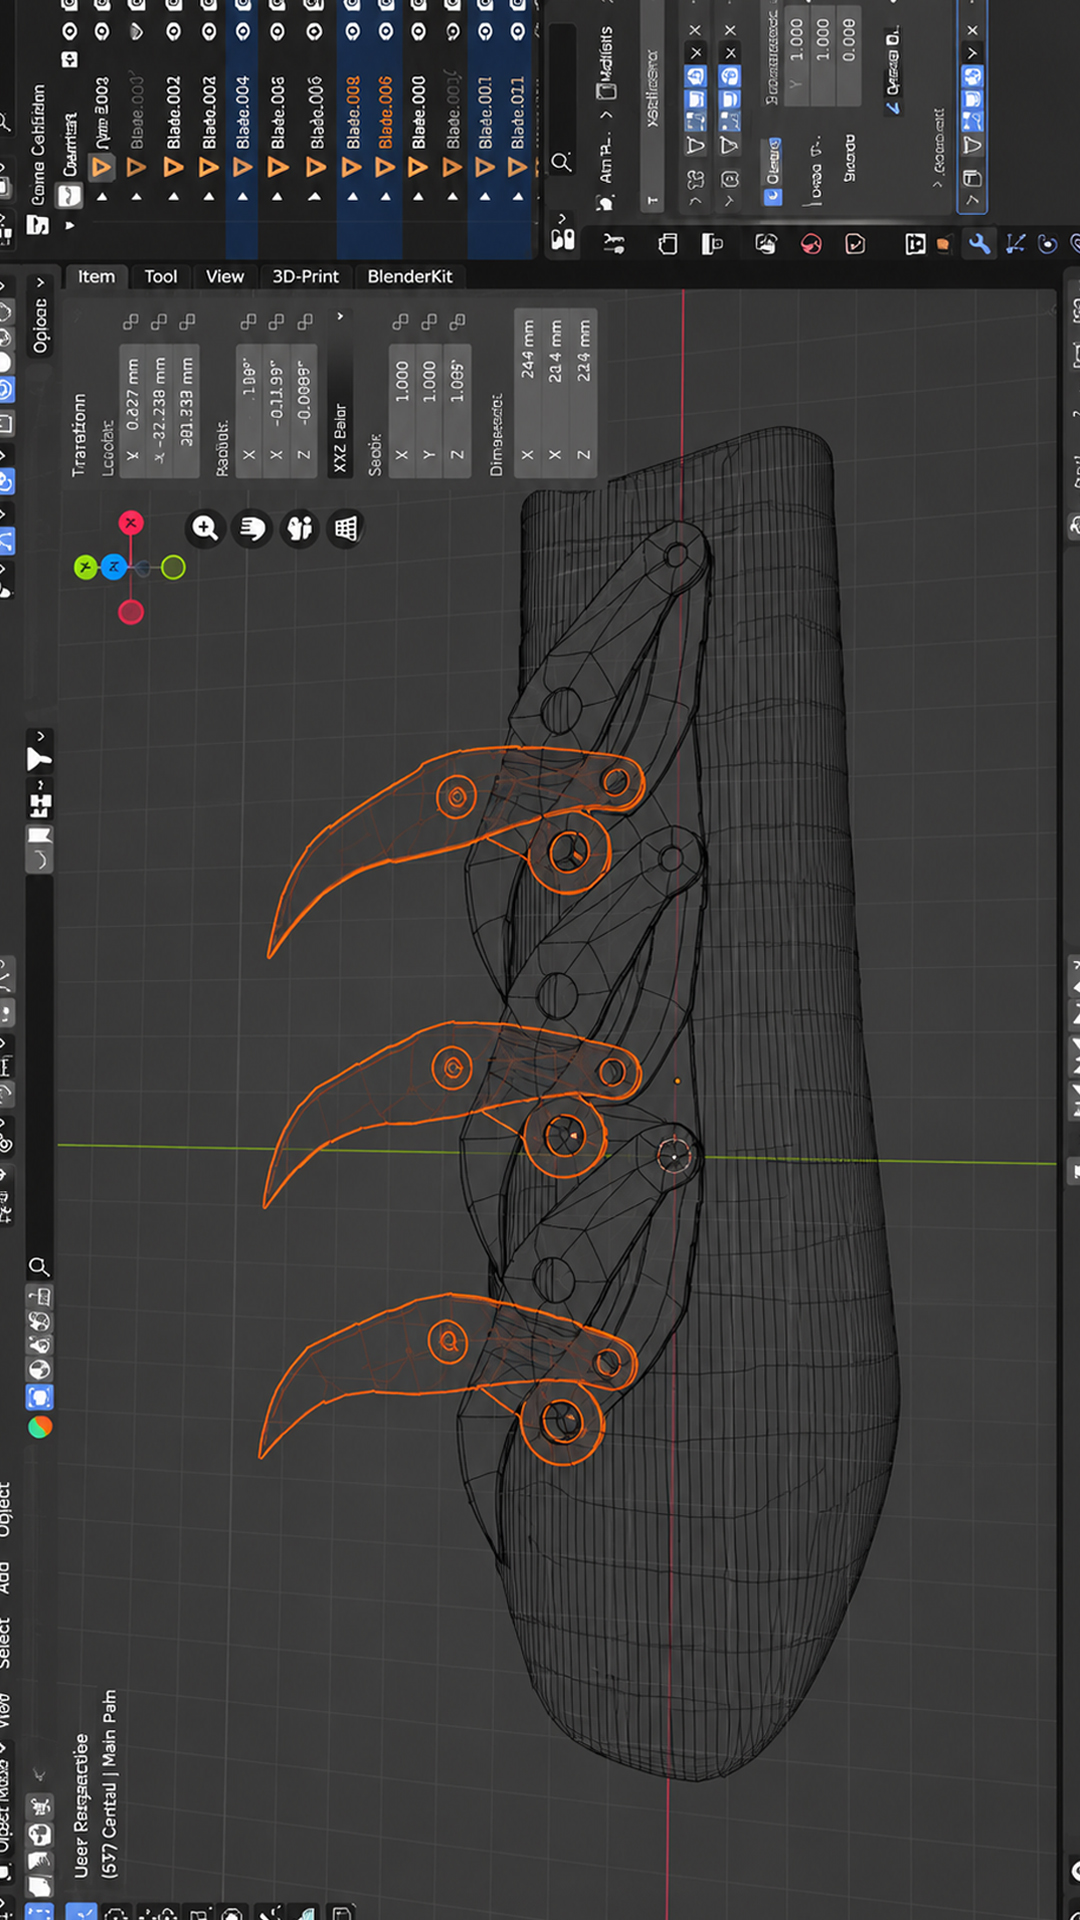This screenshot has width=1080, height=1920.
Task: Toggle the Collection exclude checkbox in outliner
Action: click(x=70, y=60)
